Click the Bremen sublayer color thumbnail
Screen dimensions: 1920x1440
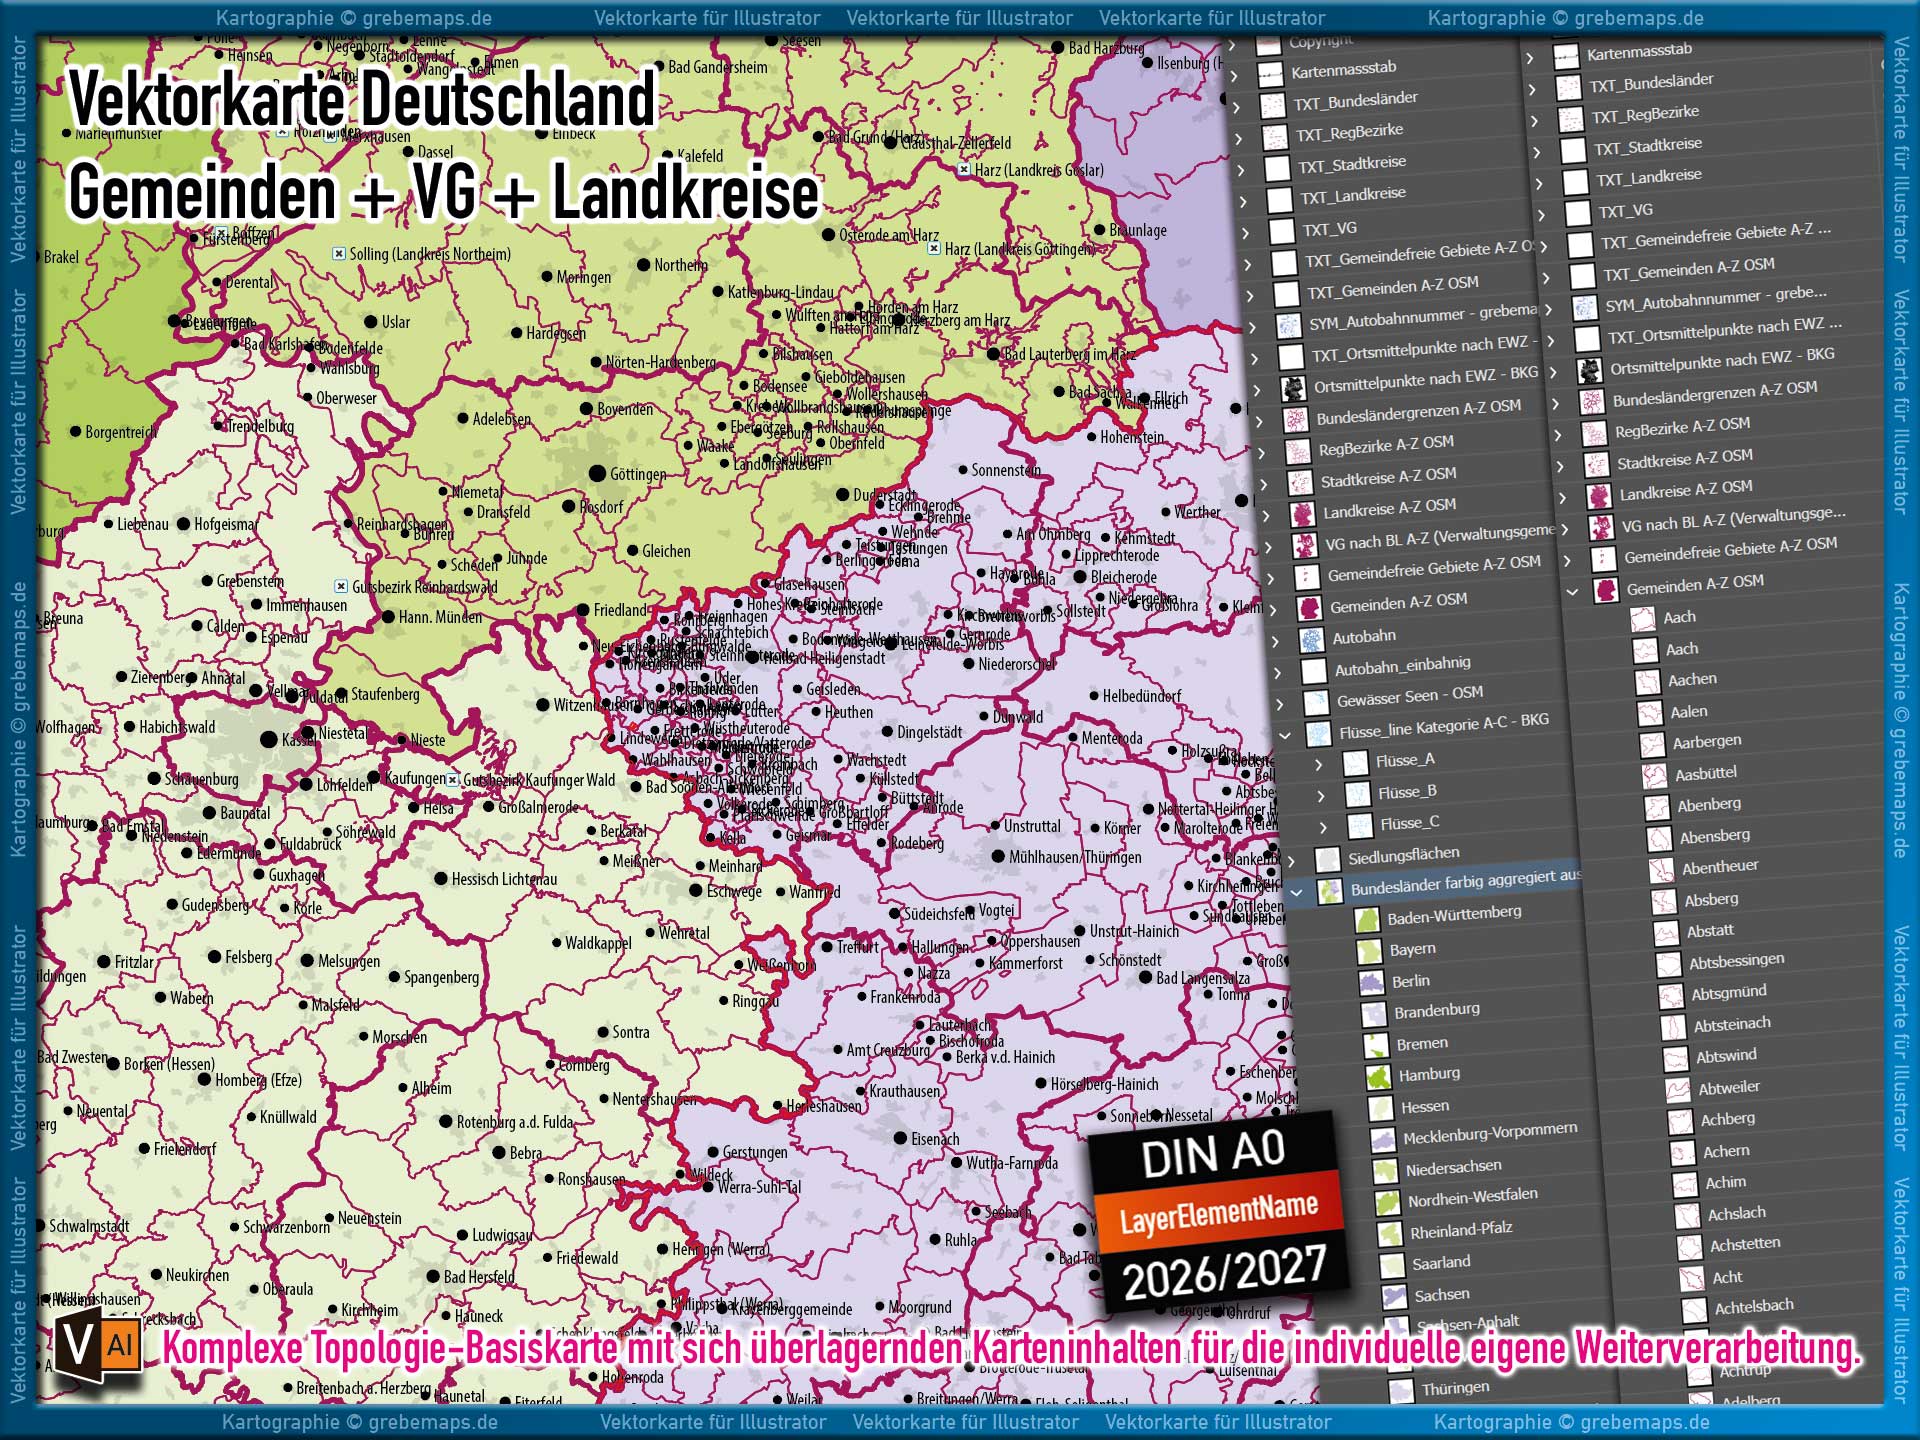tap(1376, 1046)
